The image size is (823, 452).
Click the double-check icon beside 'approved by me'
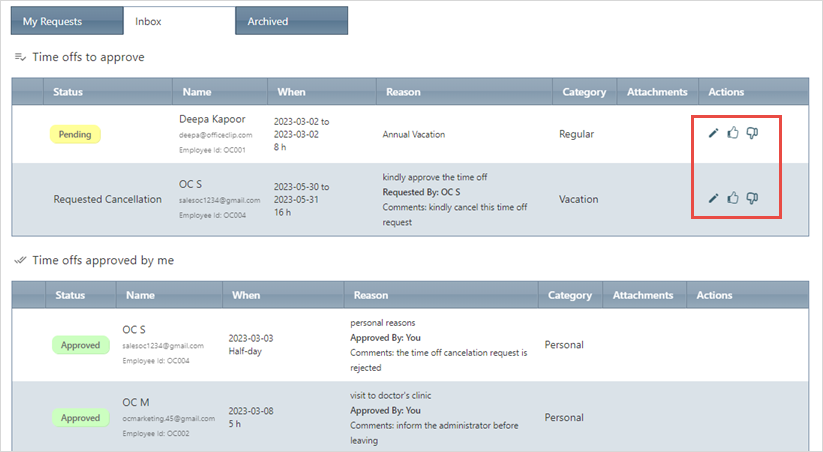pos(20,260)
